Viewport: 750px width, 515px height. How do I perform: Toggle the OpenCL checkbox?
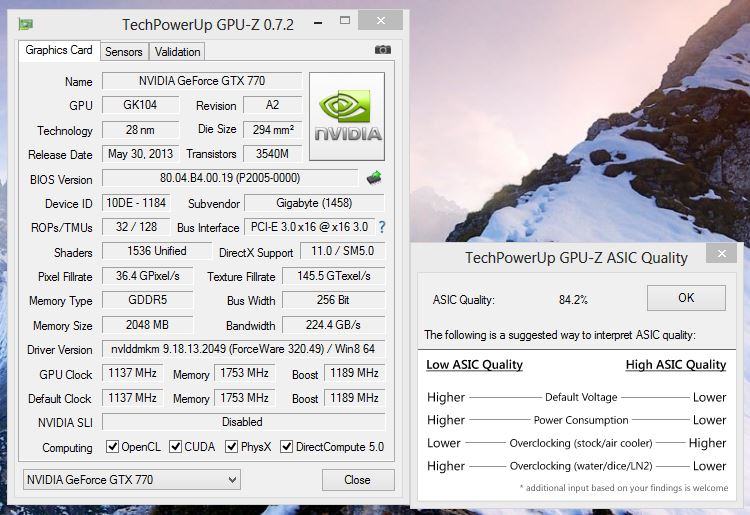(112, 447)
